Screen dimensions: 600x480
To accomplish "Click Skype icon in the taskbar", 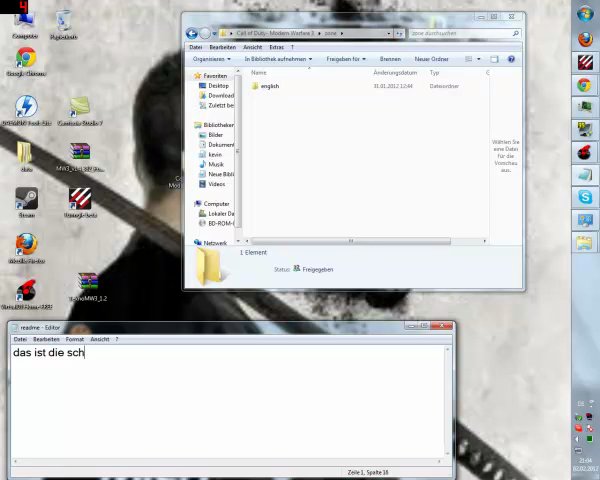I will click(x=584, y=198).
